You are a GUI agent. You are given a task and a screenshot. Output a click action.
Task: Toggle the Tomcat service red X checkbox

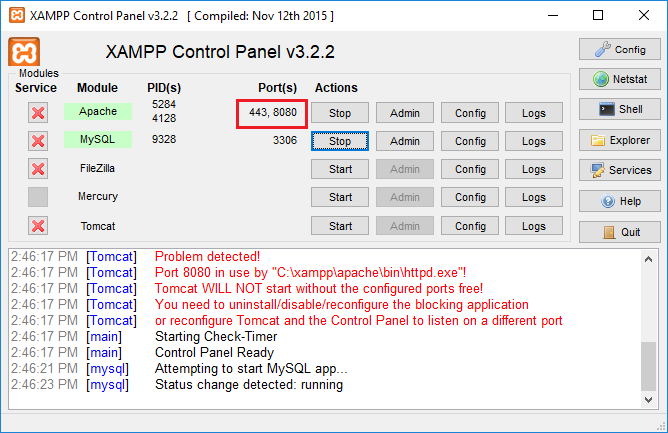[38, 226]
